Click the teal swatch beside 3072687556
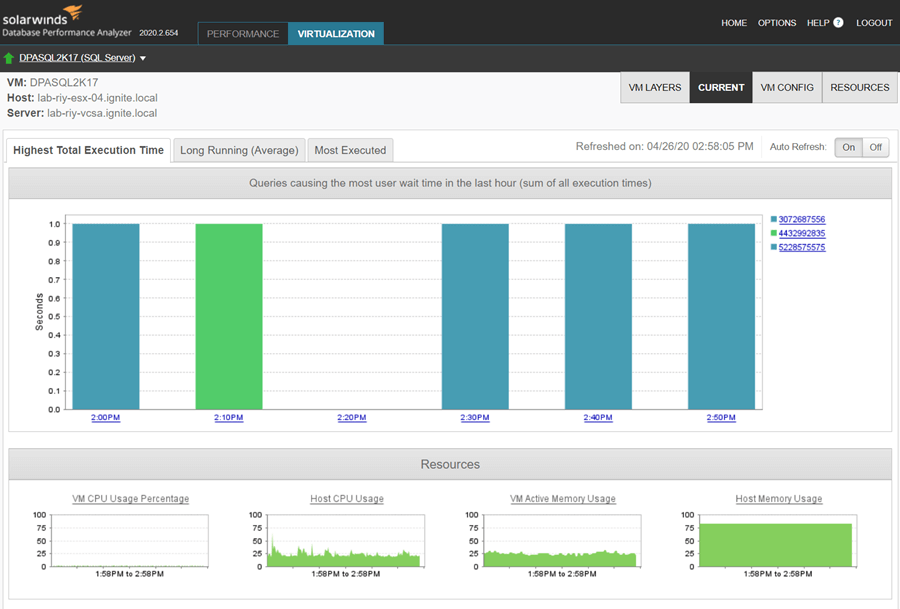Viewport: 900px width, 609px height. point(774,219)
